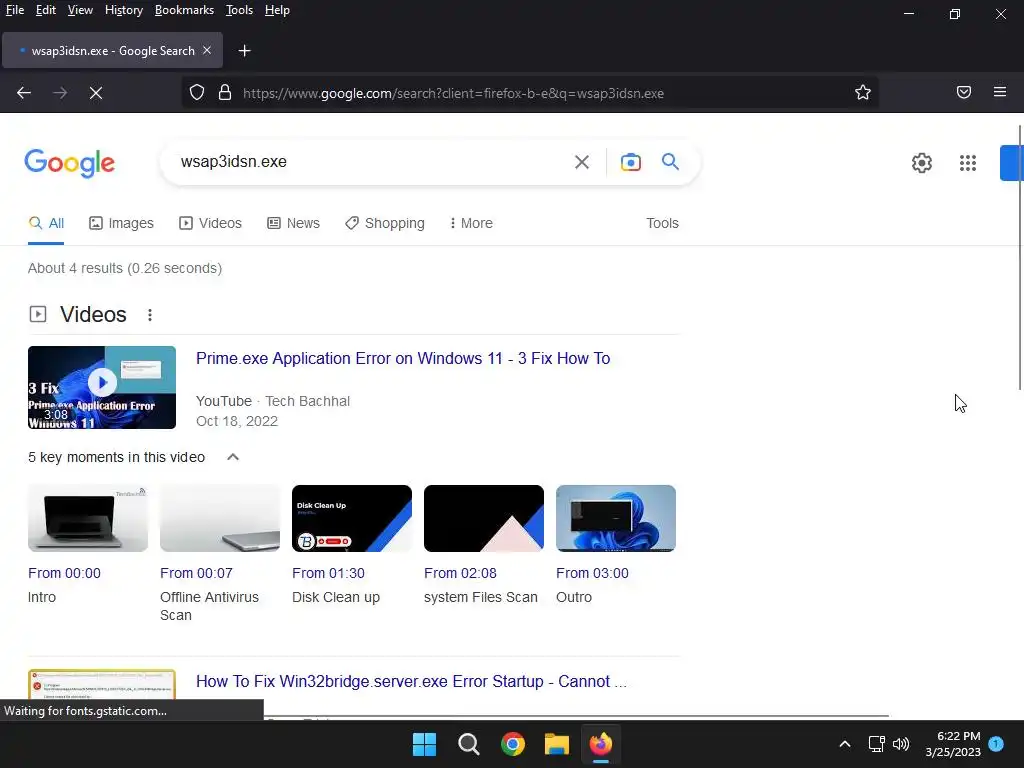
Task: Open the Firefox application hamburger menu
Action: [1000, 92]
